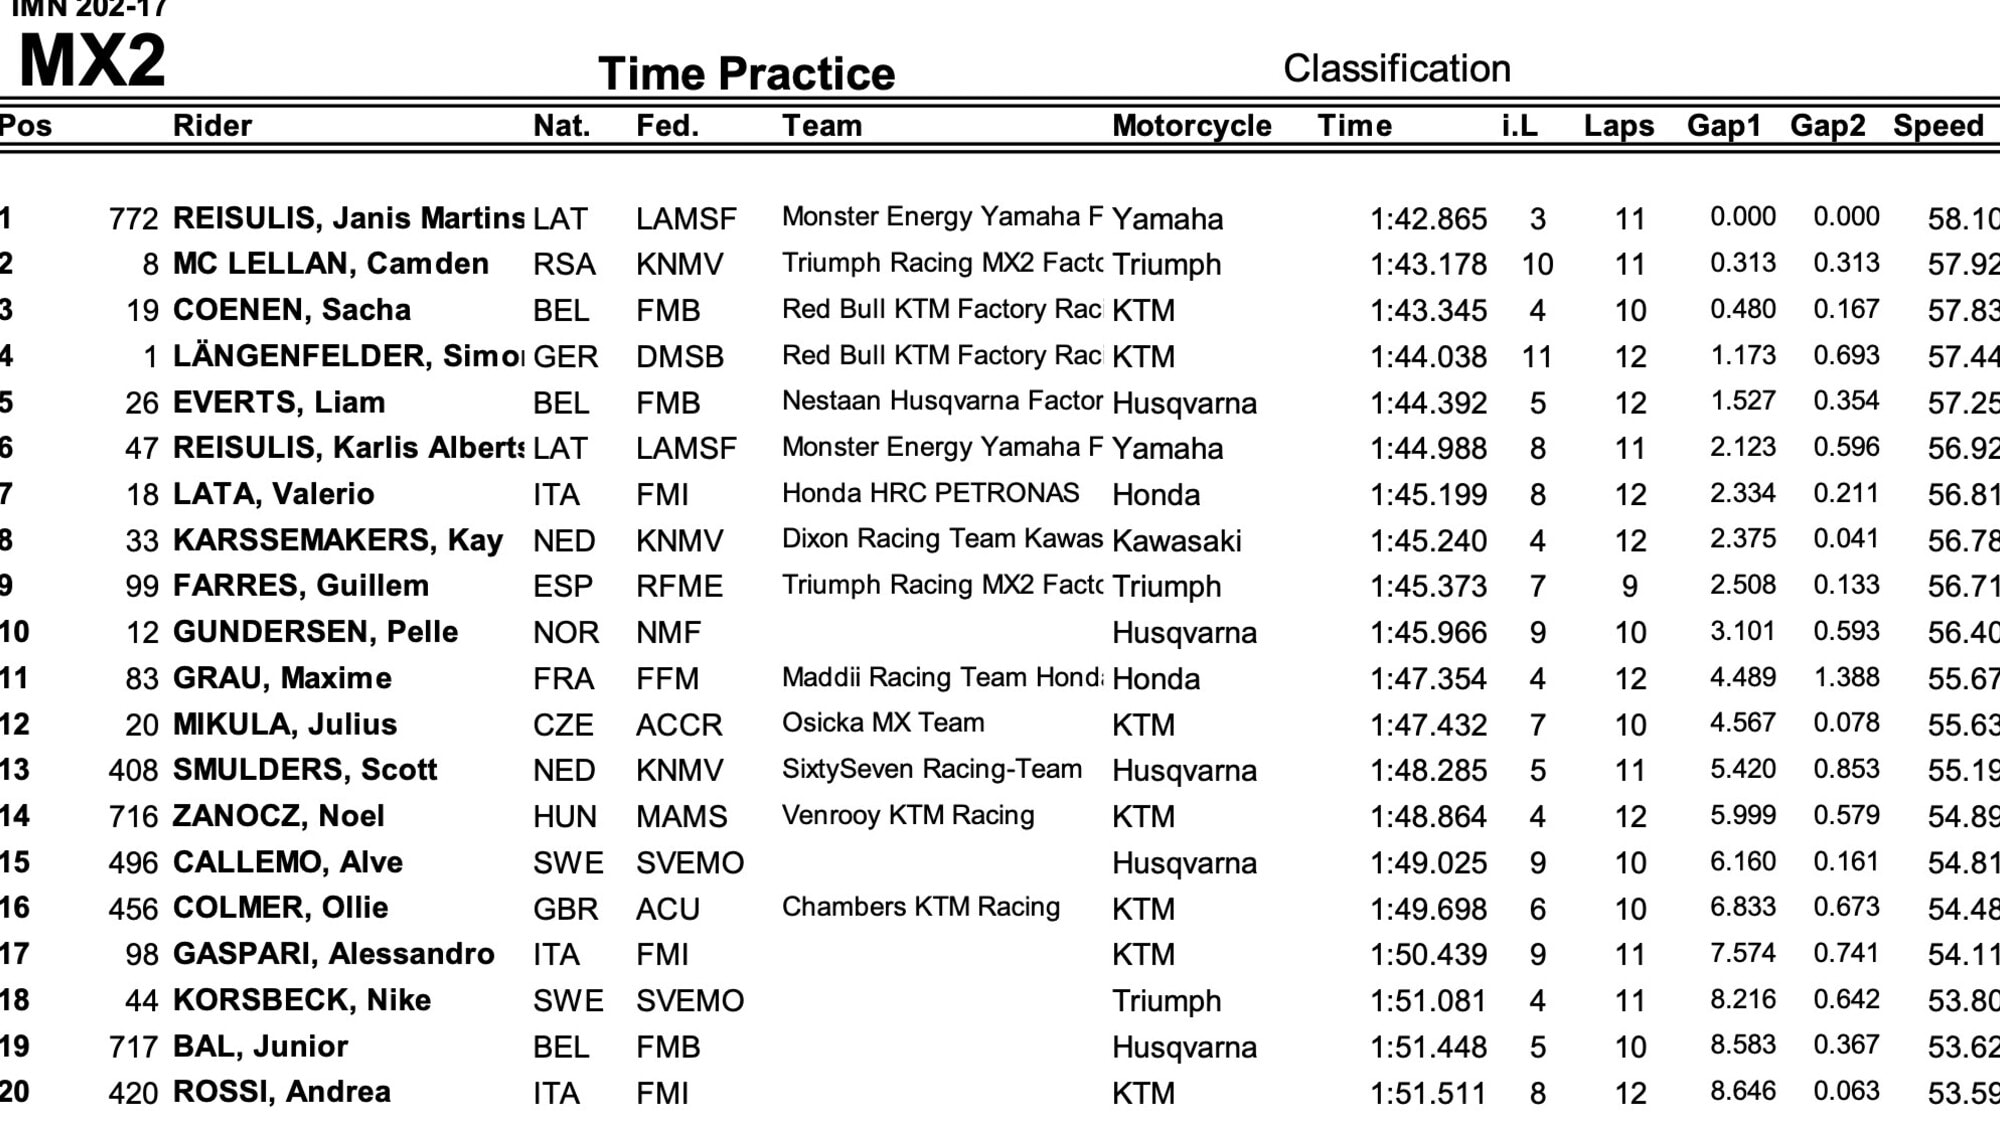Click the Gap1 column header

[1723, 126]
